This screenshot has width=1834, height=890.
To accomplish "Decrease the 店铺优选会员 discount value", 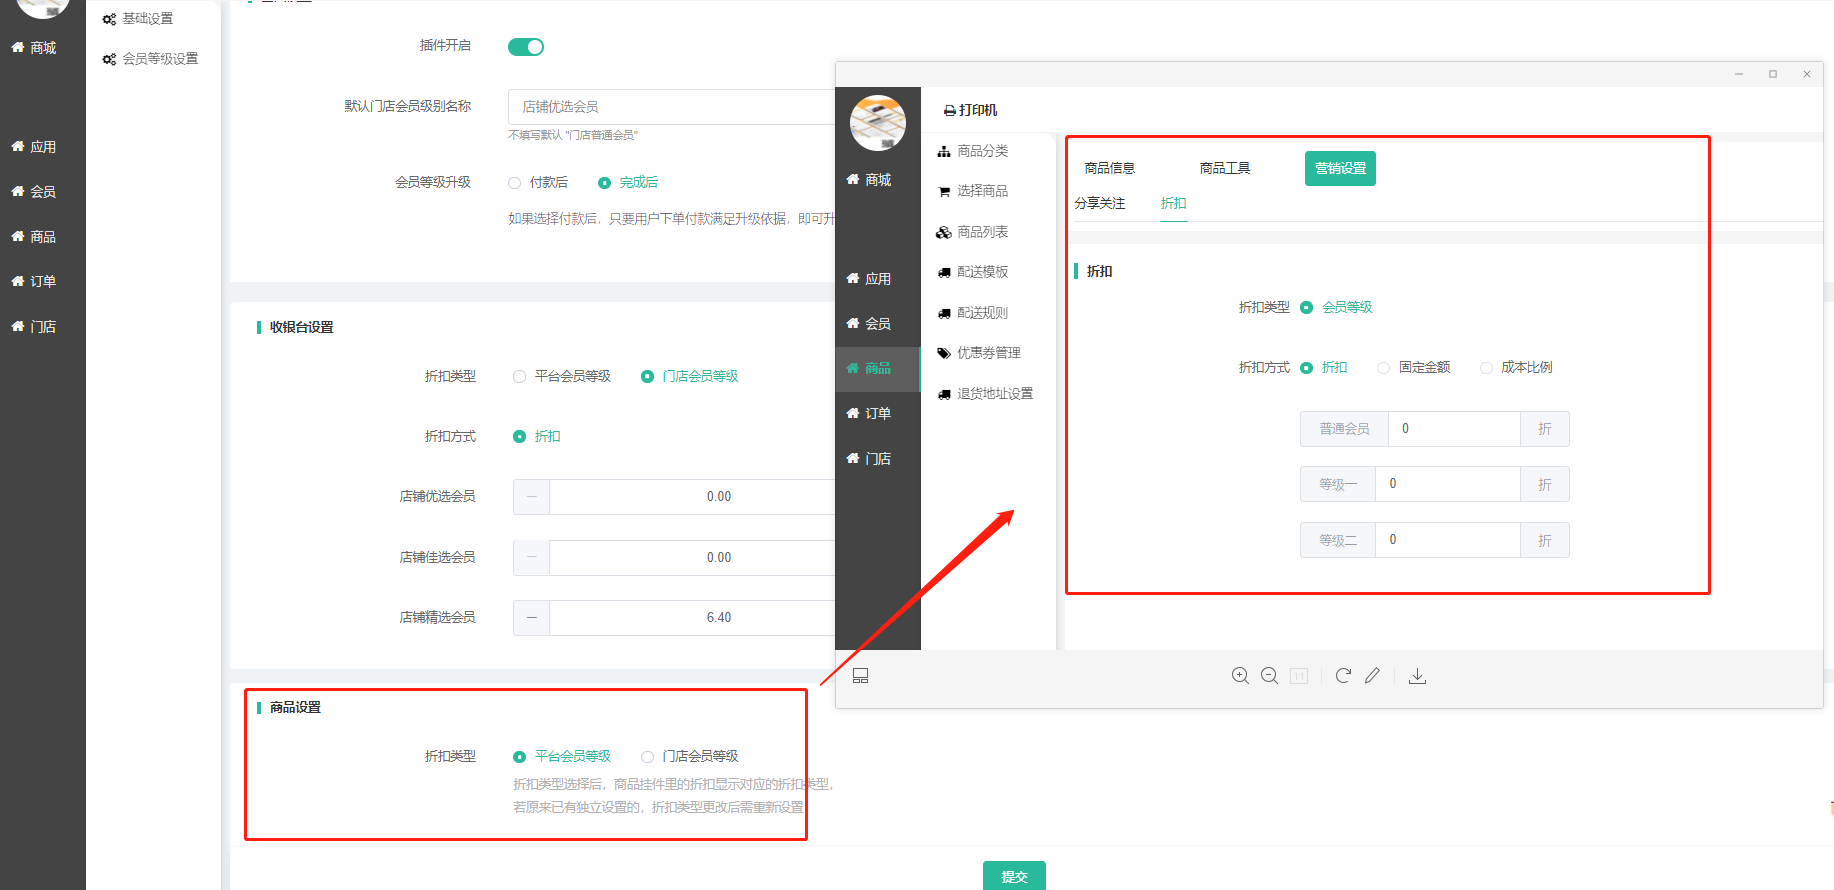I will (x=531, y=497).
